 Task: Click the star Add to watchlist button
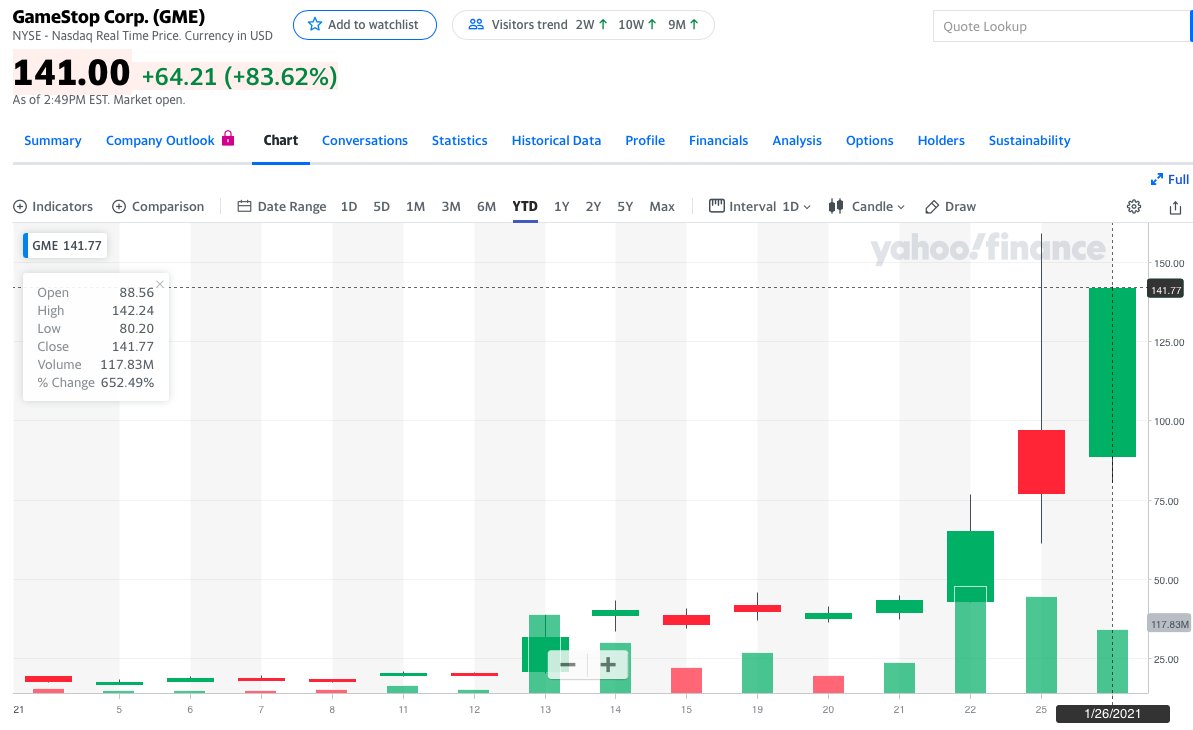pos(364,25)
